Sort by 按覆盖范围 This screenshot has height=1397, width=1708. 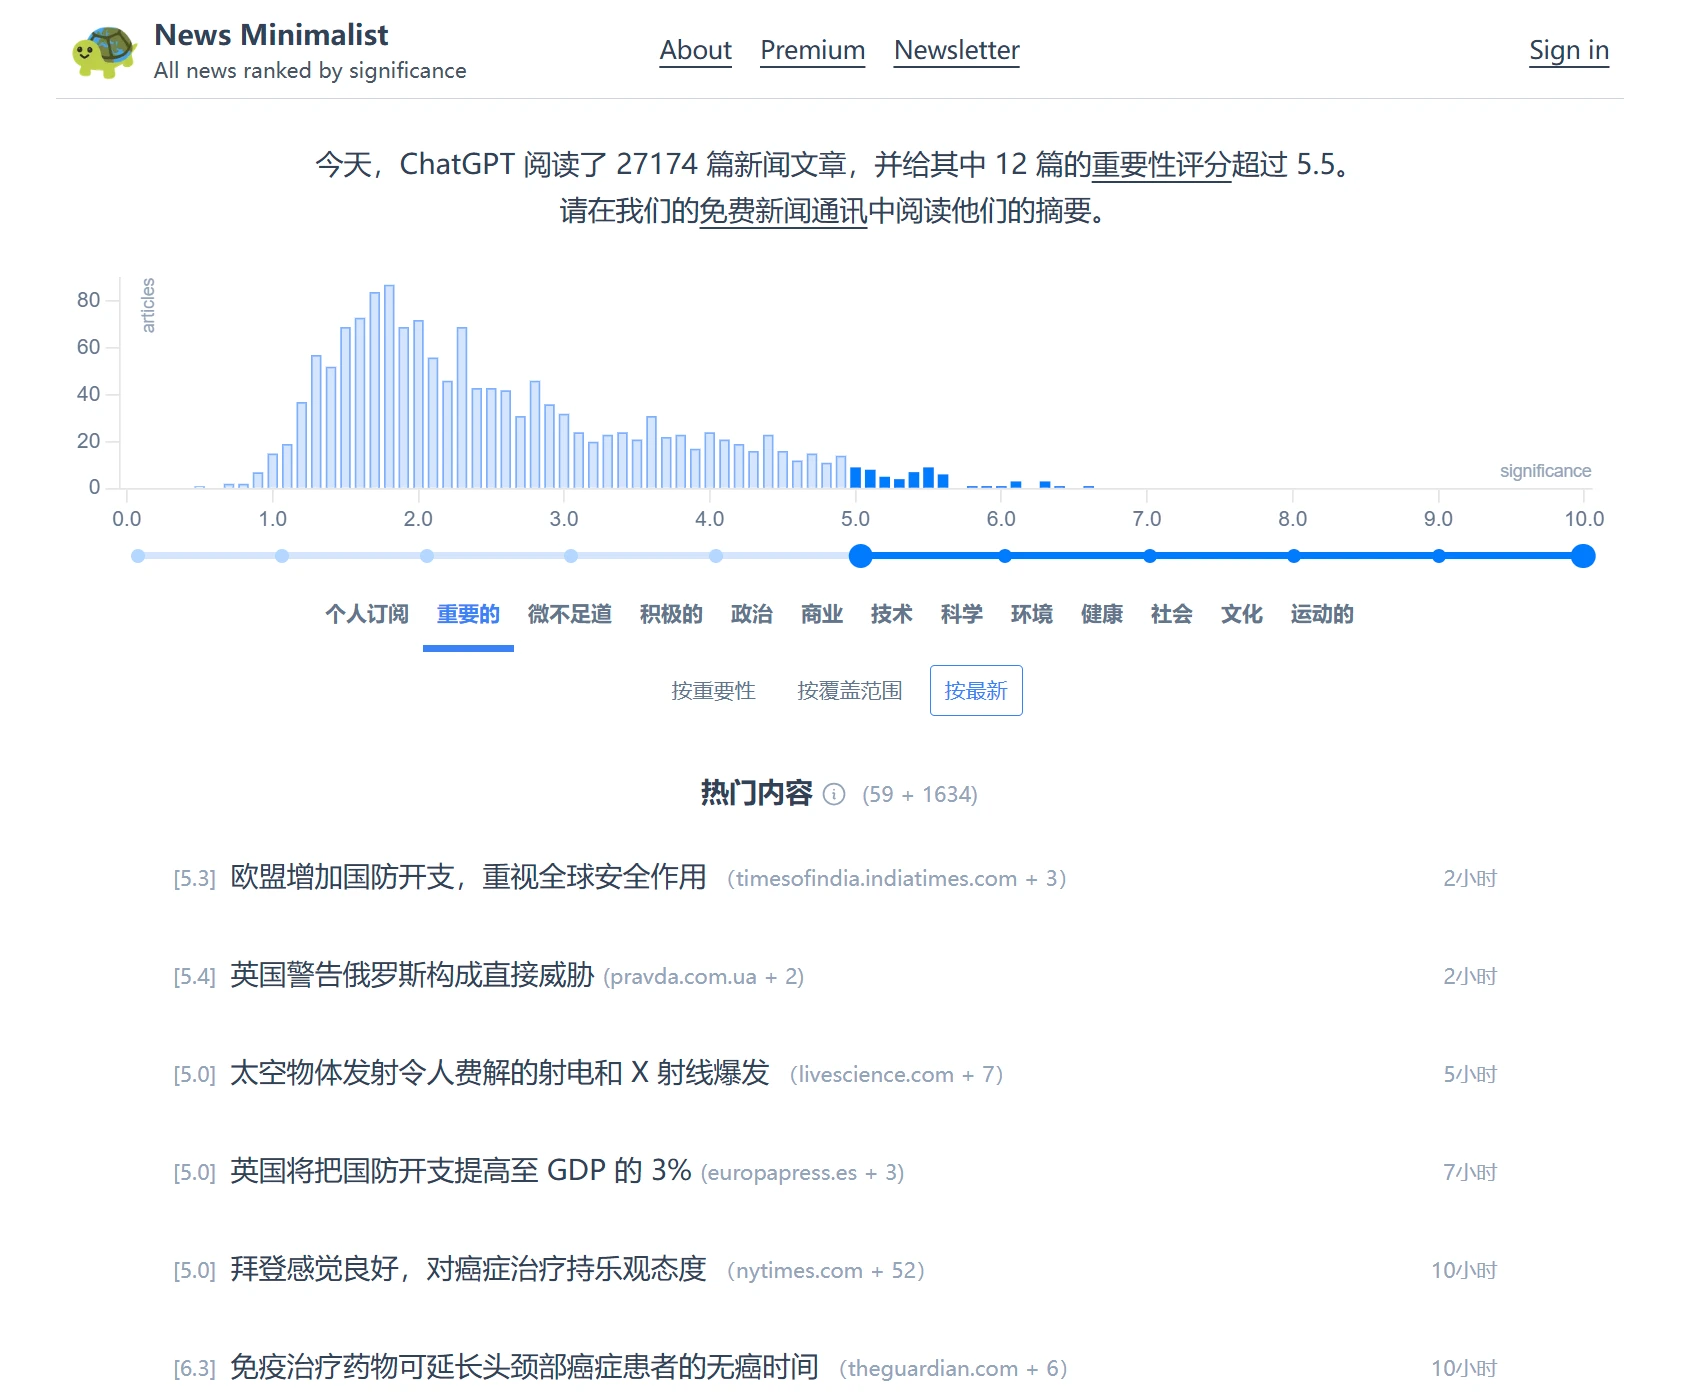(x=850, y=691)
